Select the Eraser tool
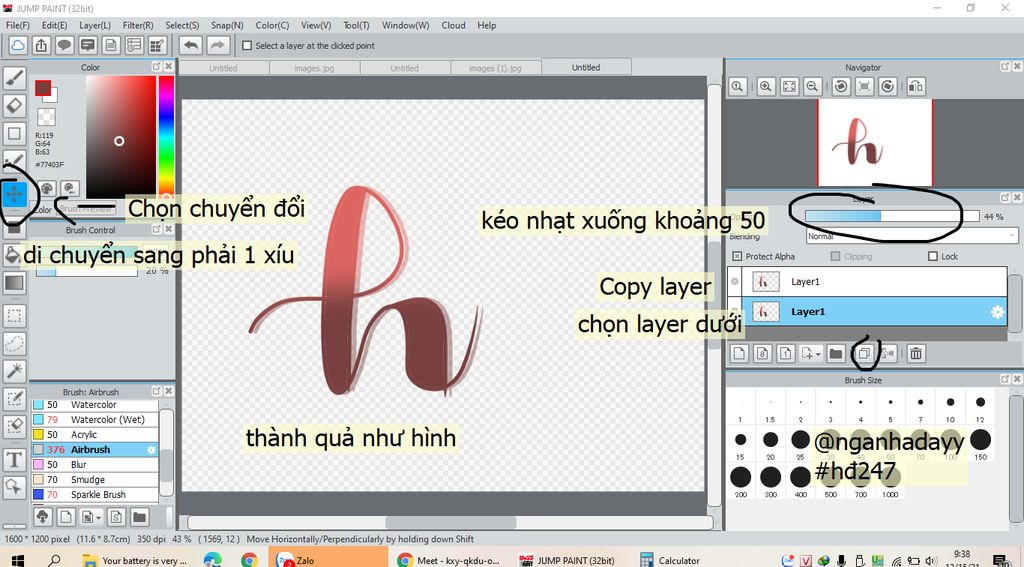 point(14,105)
